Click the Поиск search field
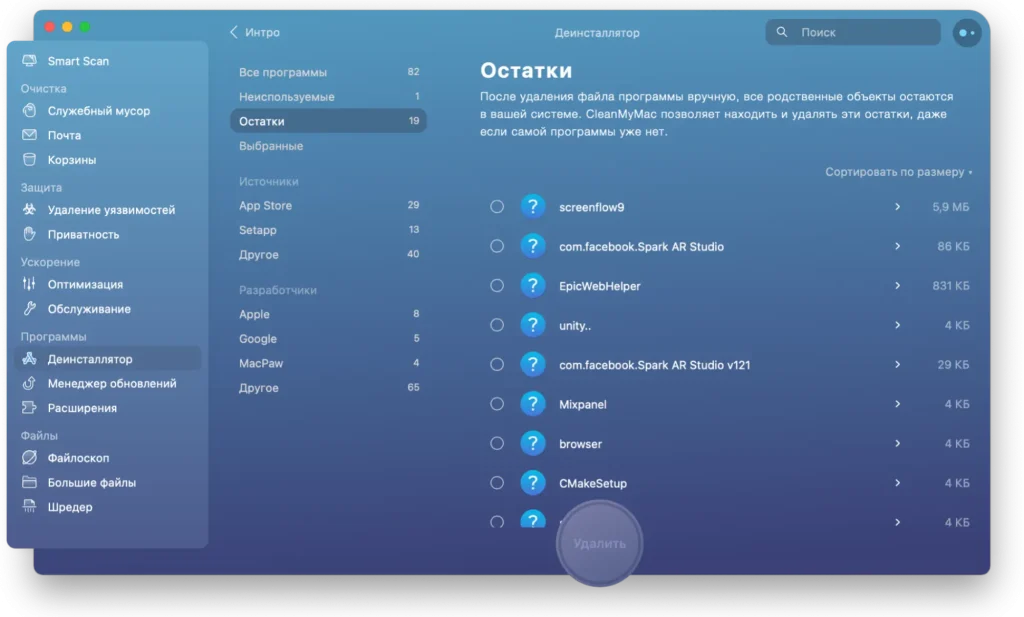The width and height of the screenshot is (1024, 617). (860, 32)
